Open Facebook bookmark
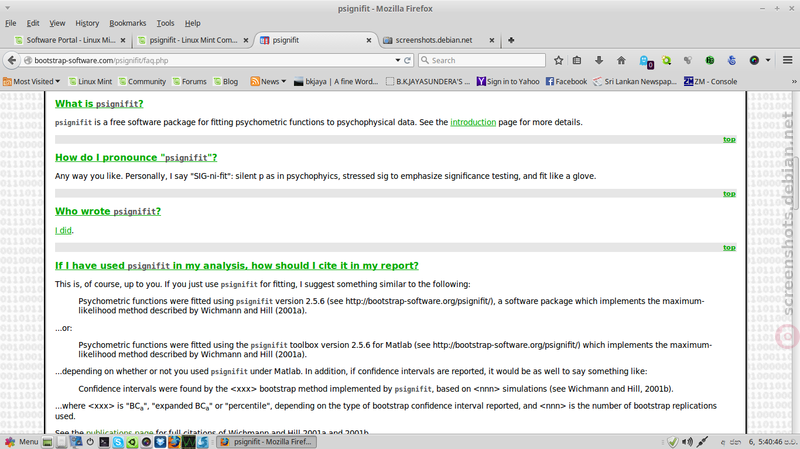800x449 pixels. click(566, 82)
